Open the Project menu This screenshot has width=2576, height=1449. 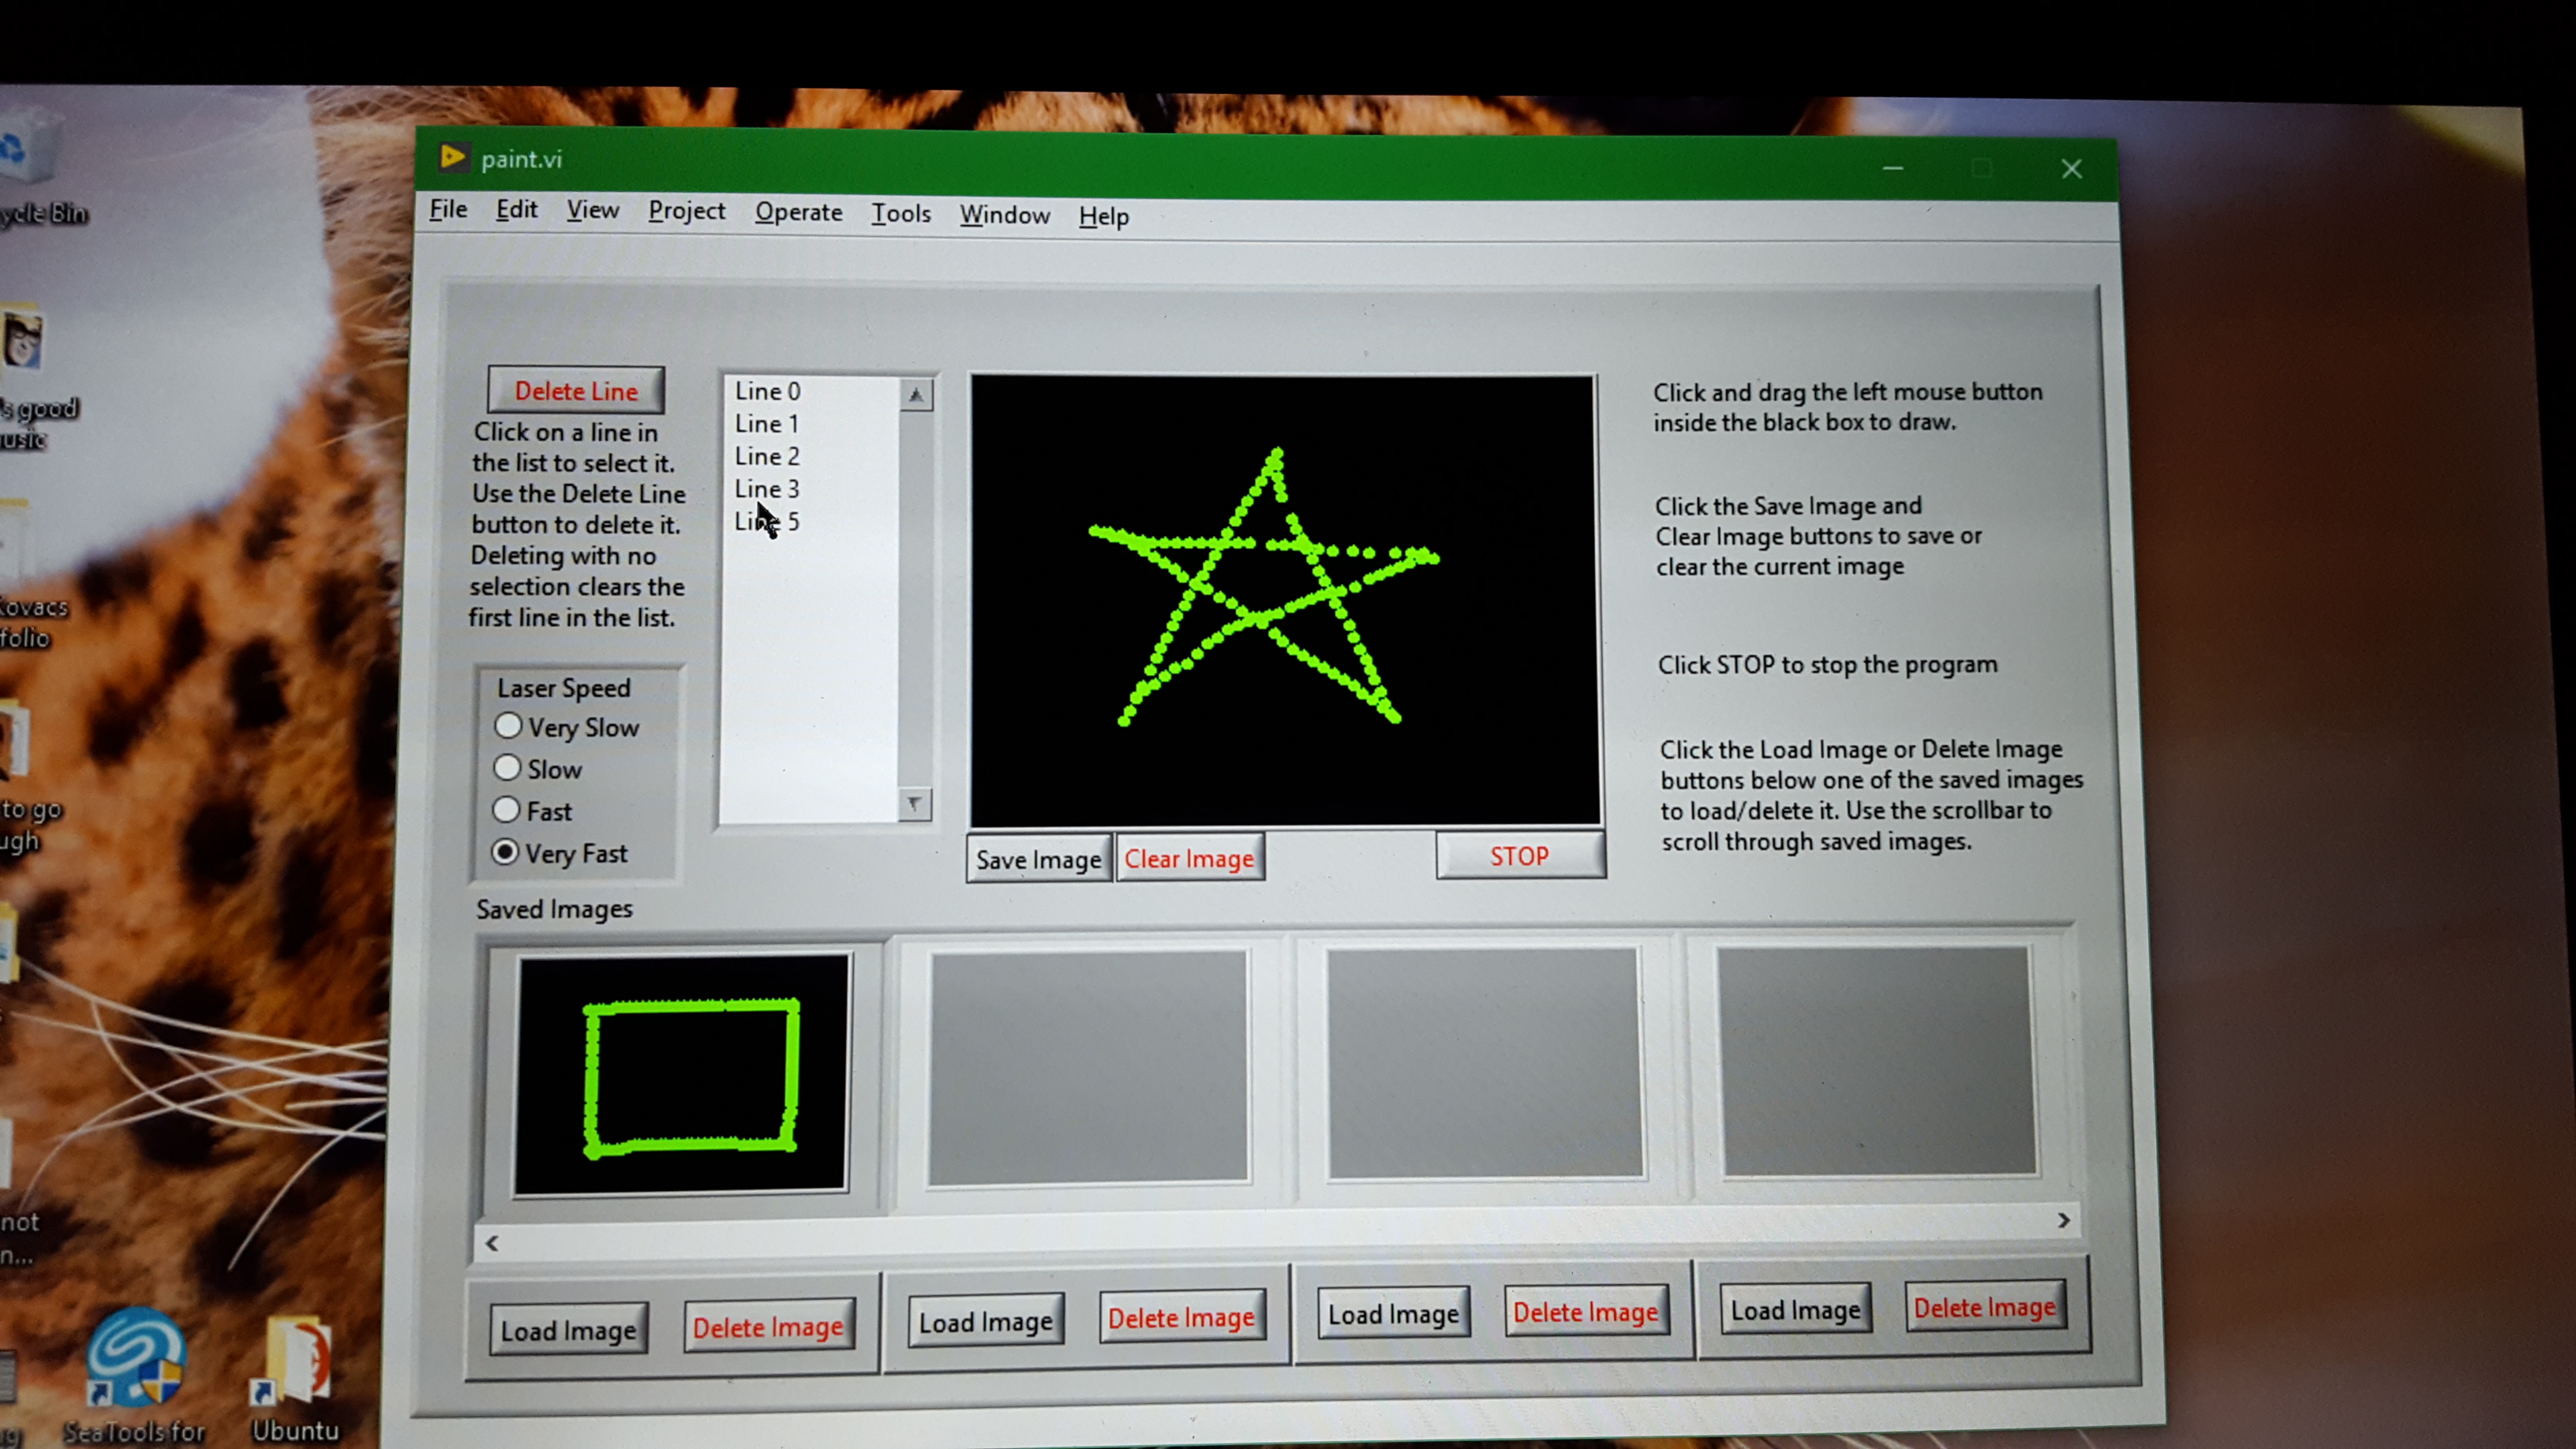(687, 212)
